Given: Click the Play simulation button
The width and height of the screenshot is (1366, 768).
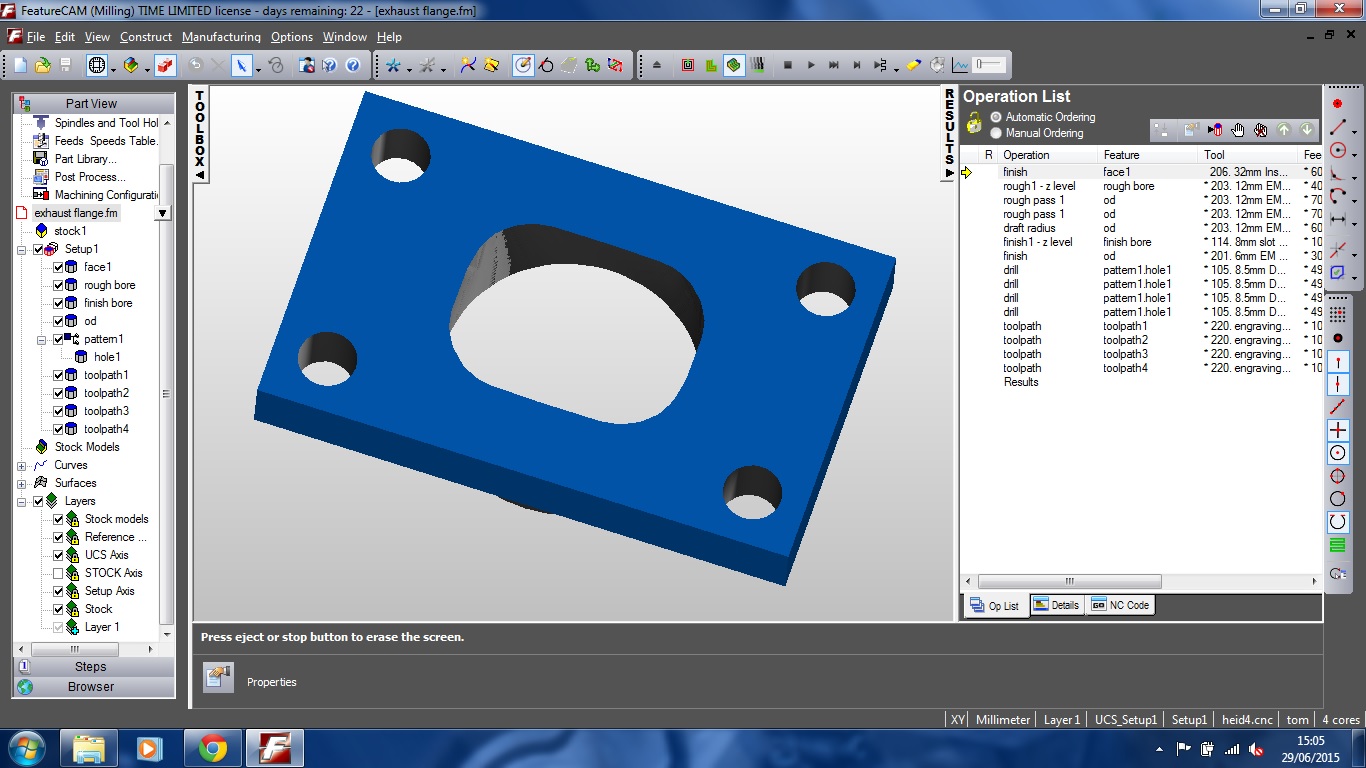Looking at the screenshot, I should click(x=811, y=65).
